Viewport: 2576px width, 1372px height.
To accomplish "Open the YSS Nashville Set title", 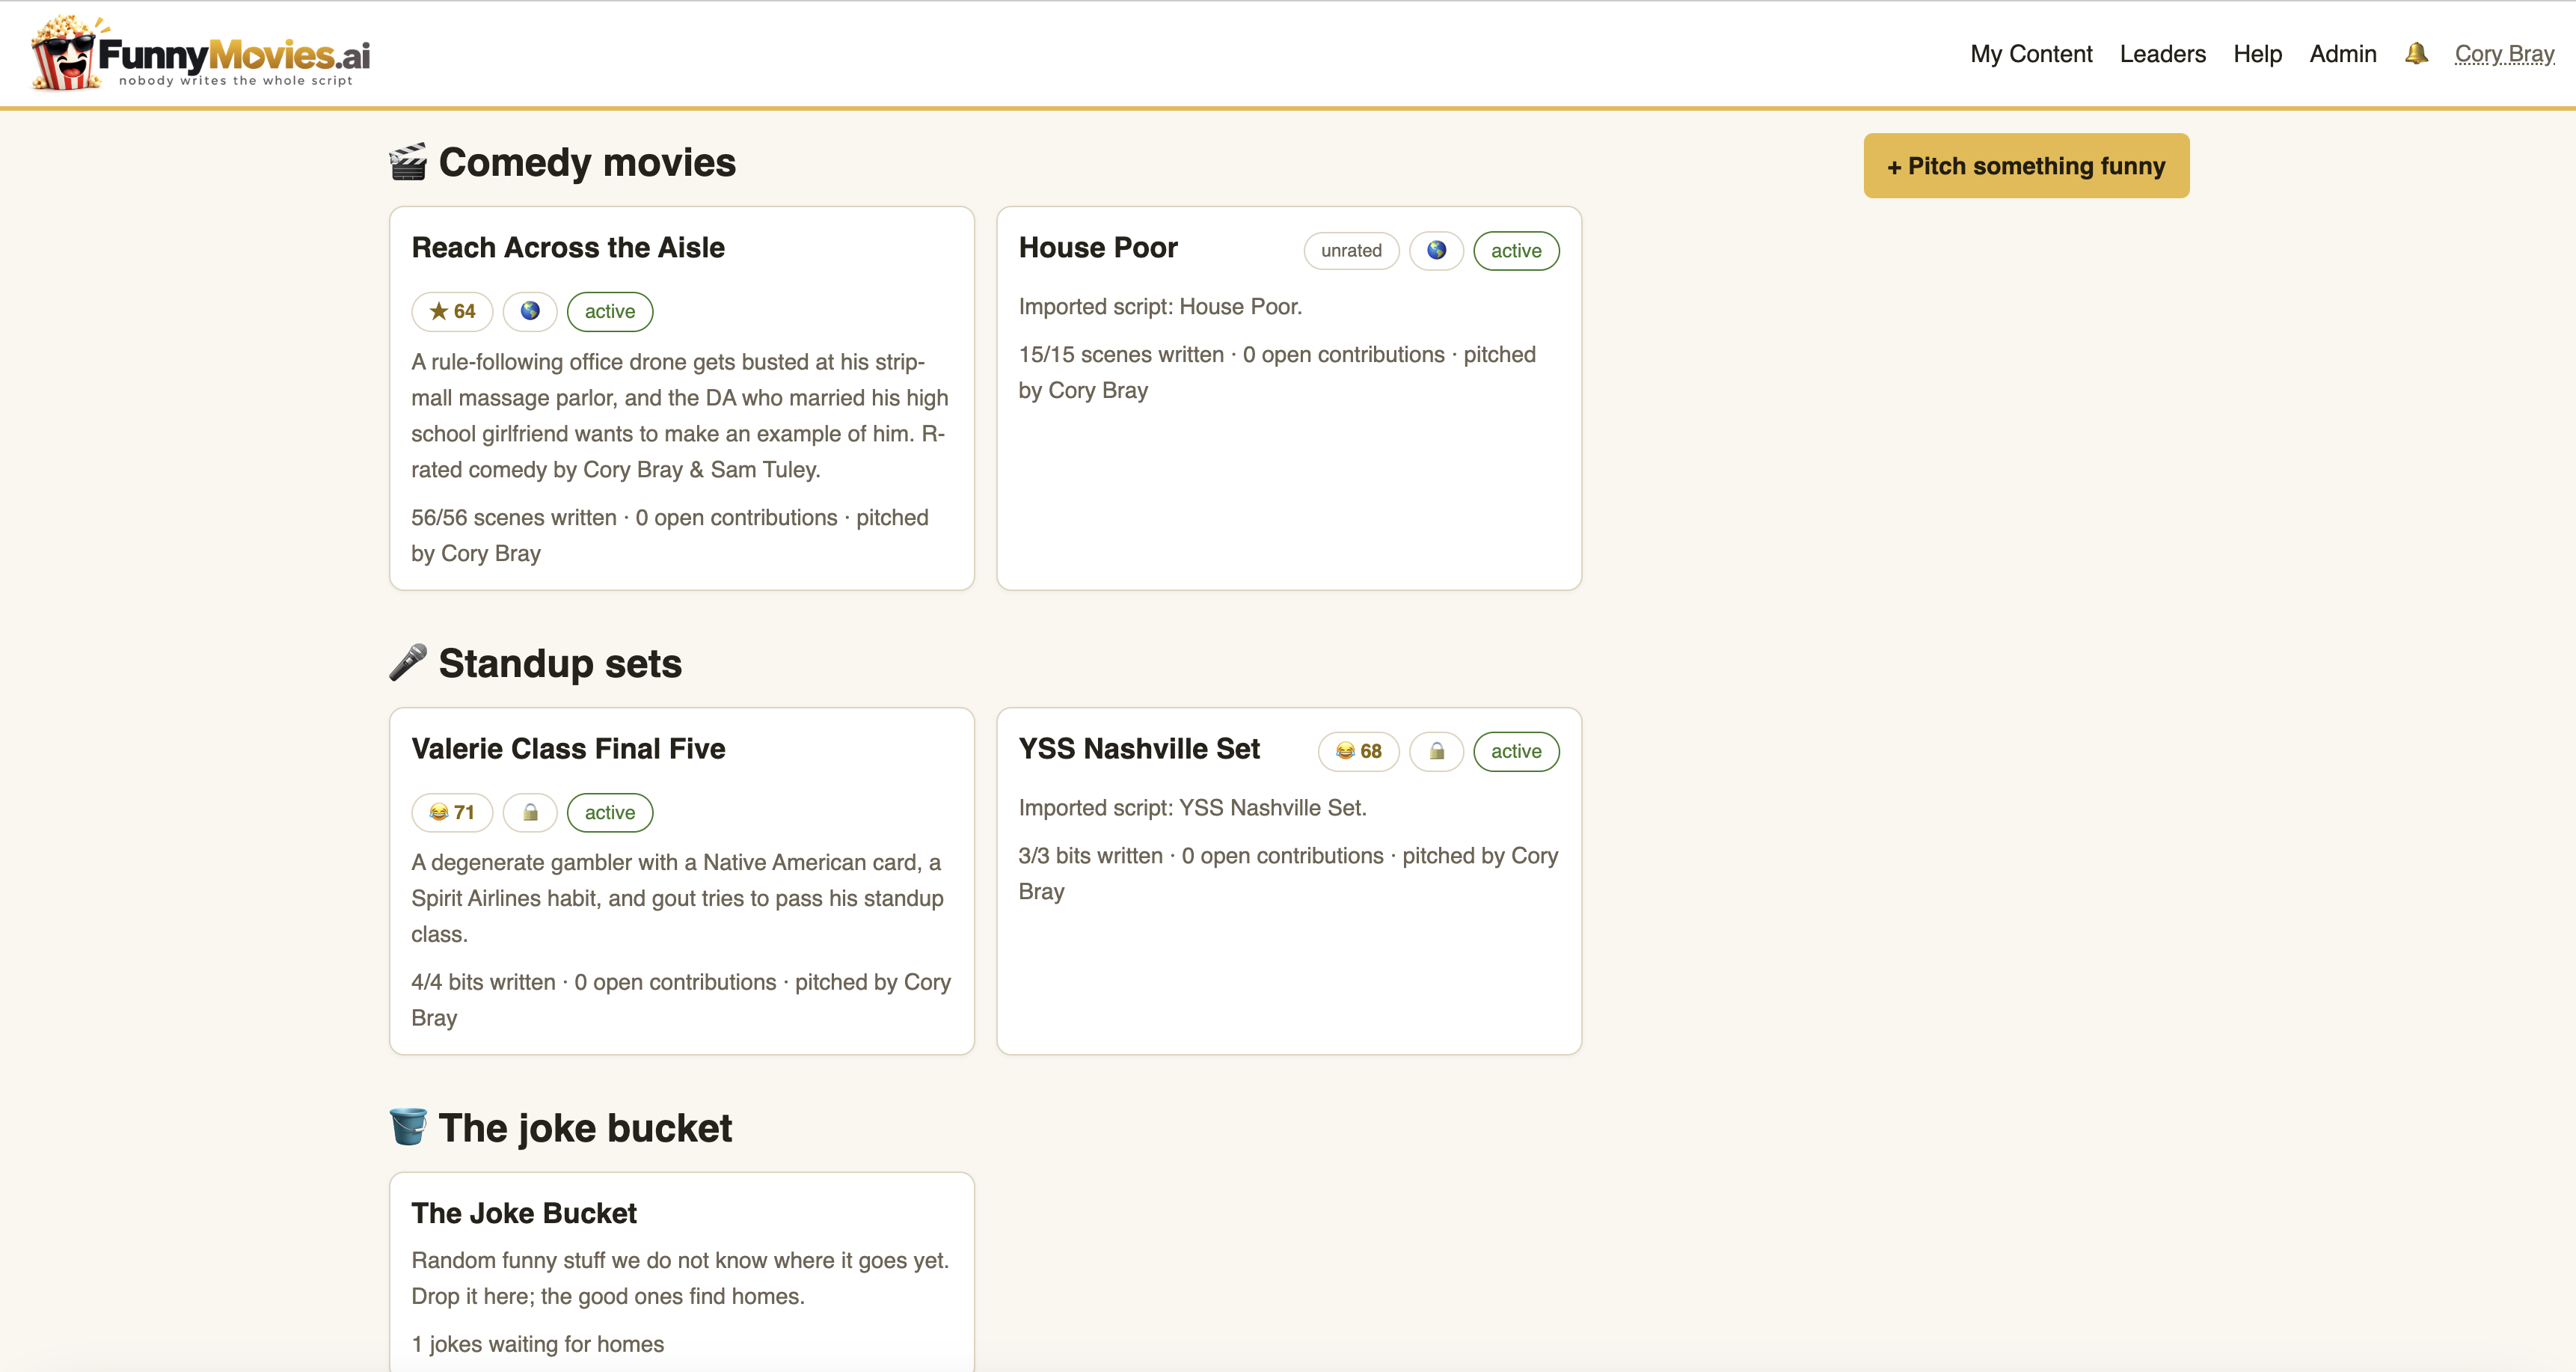I will (1139, 748).
